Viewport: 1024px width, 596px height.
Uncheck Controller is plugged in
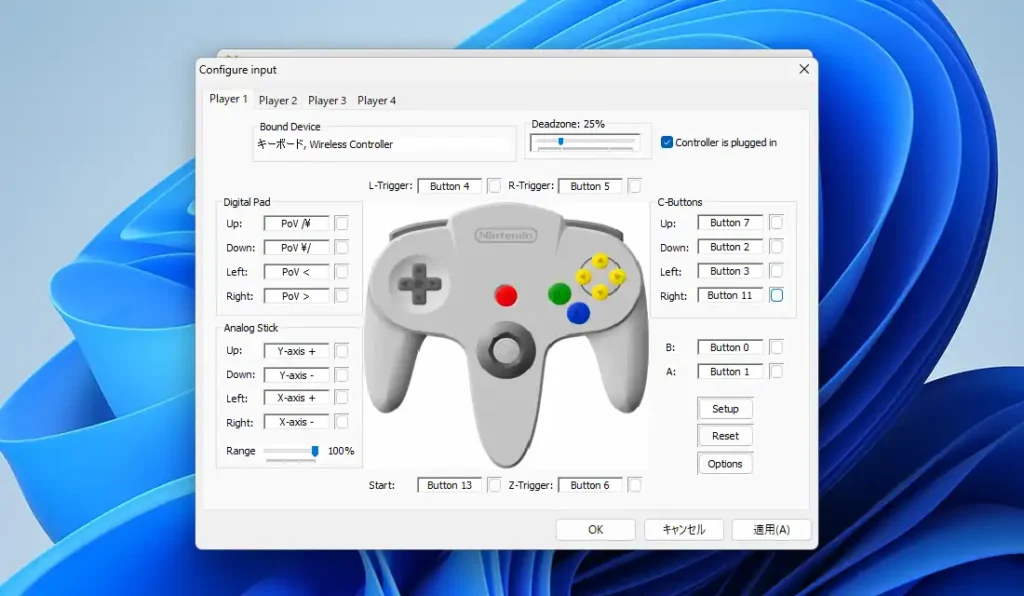[665, 142]
